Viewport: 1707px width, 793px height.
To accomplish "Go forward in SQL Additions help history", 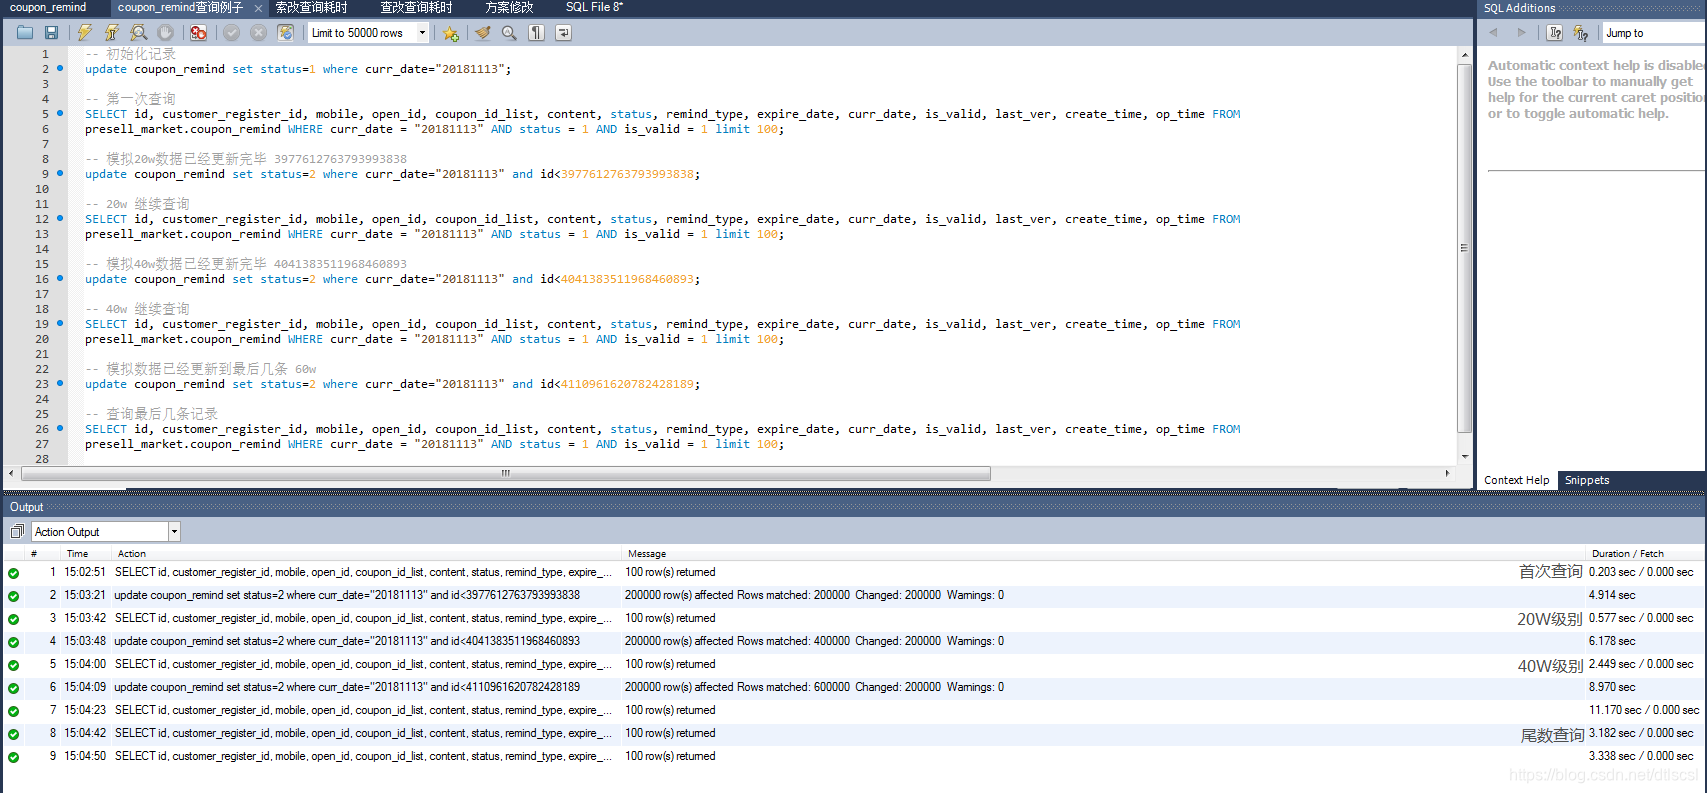I will coord(1522,33).
